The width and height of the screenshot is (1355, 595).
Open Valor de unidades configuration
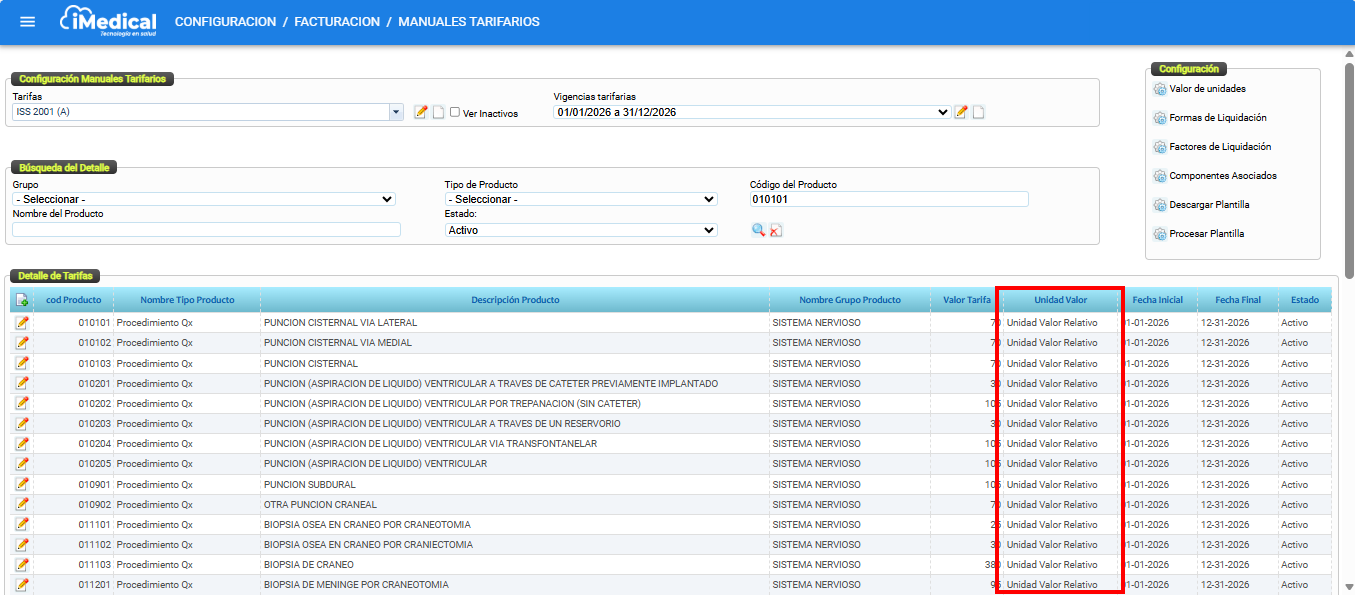pyautogui.click(x=1208, y=89)
